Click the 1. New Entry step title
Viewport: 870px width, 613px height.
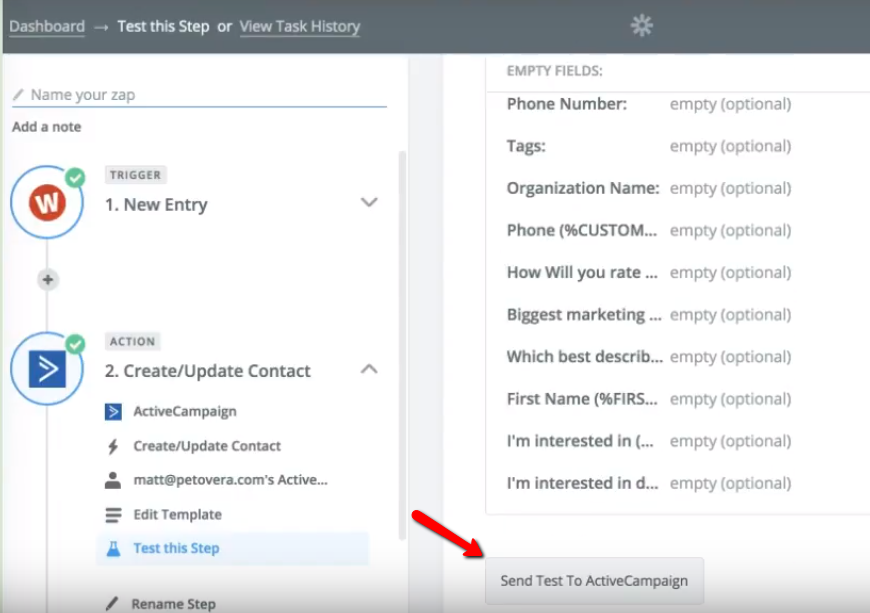(x=156, y=205)
